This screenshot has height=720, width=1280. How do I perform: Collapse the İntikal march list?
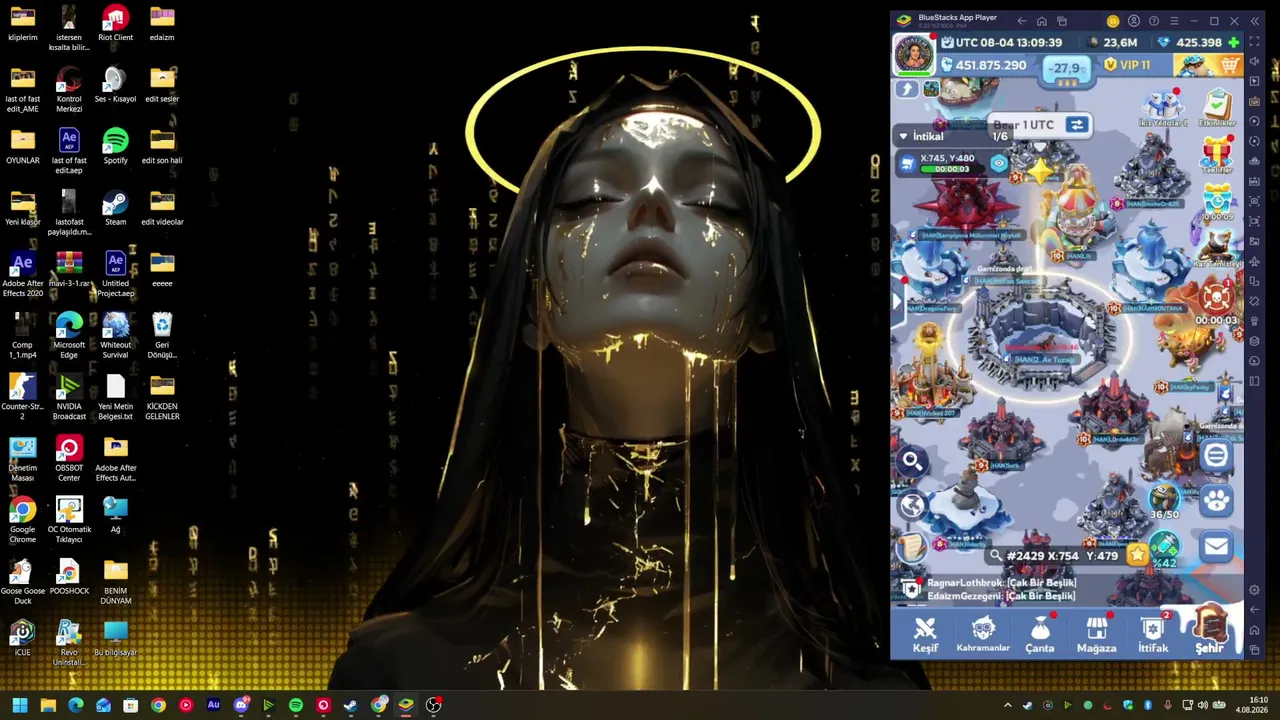(903, 136)
